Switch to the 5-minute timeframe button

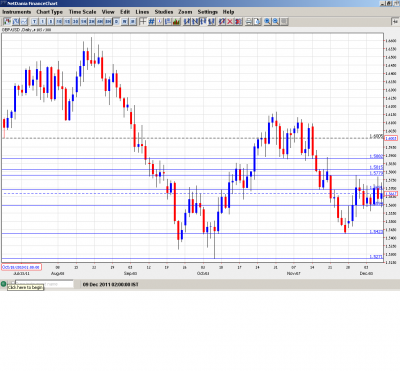tap(51, 22)
